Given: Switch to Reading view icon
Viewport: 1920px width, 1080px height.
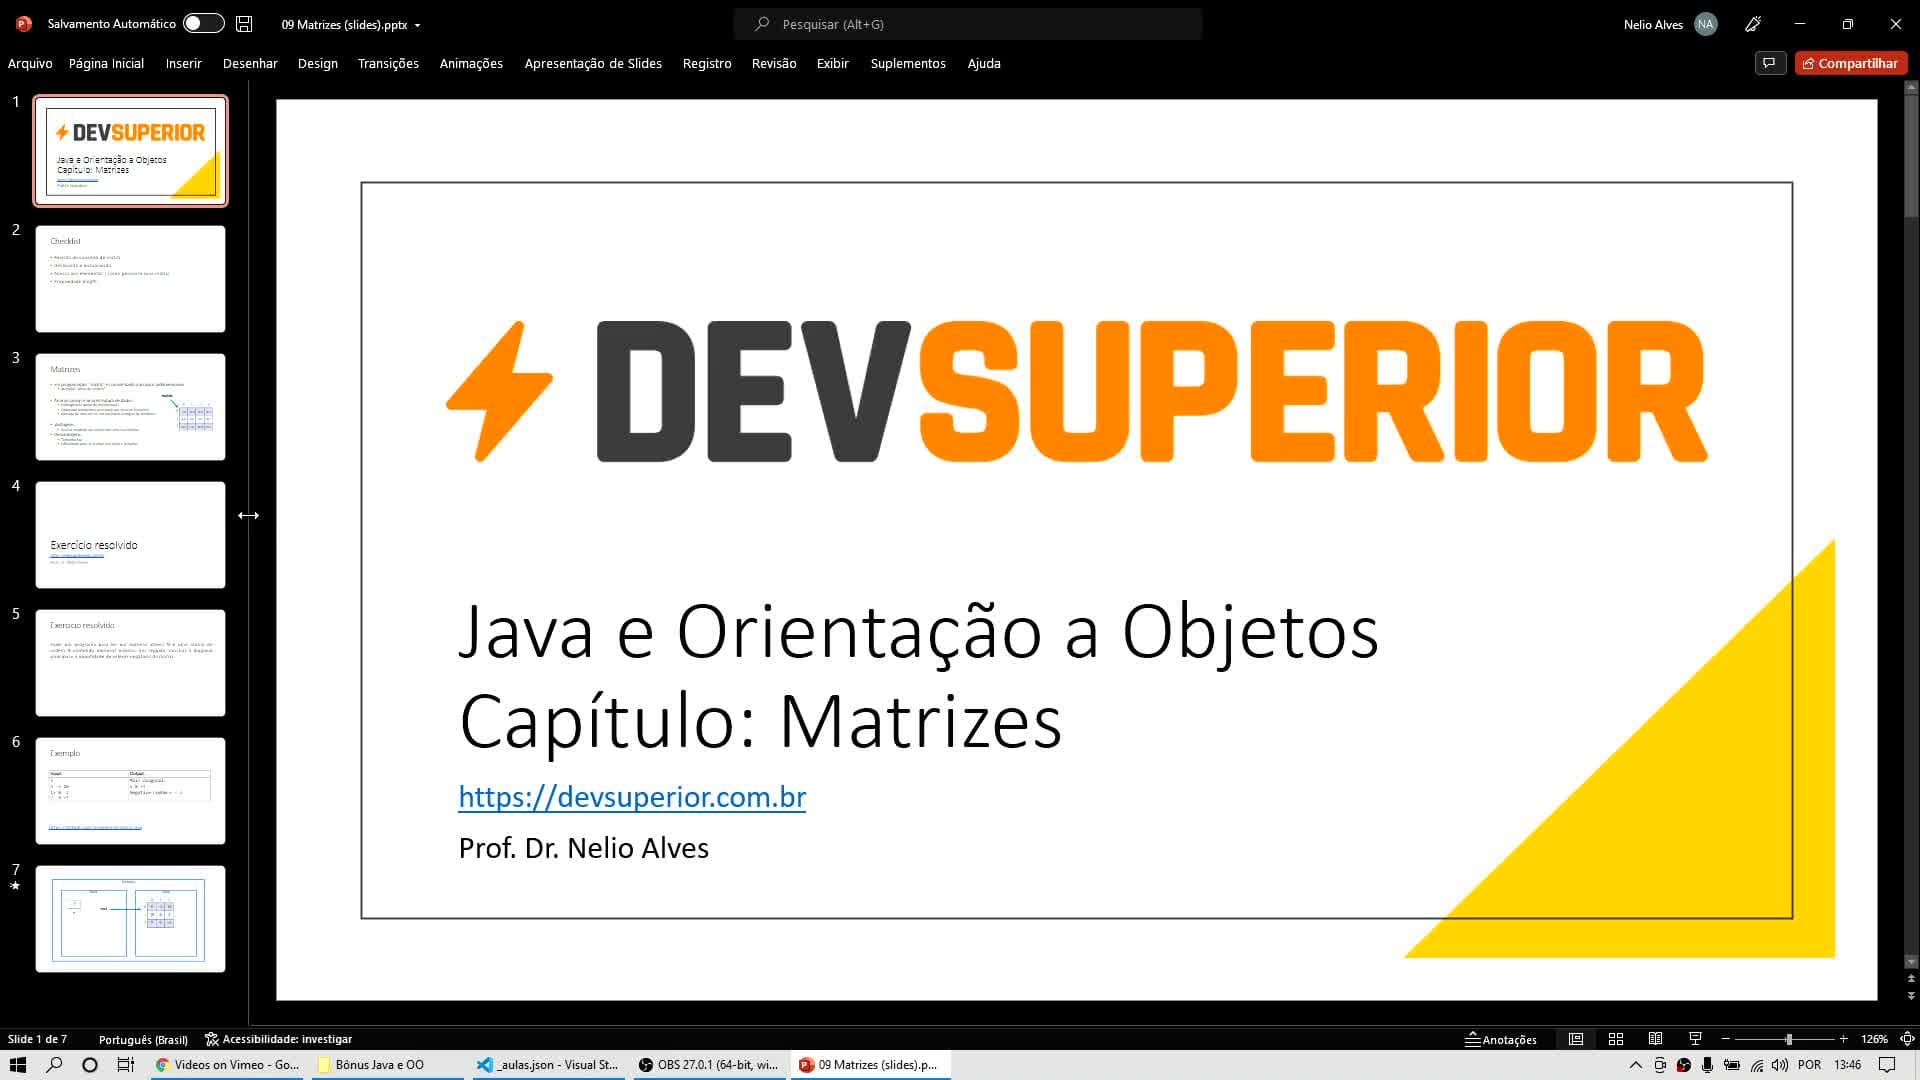Looking at the screenshot, I should 1655,1039.
